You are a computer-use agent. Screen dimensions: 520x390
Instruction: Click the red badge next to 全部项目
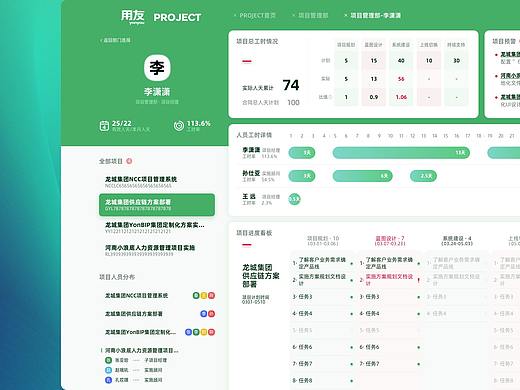point(129,161)
